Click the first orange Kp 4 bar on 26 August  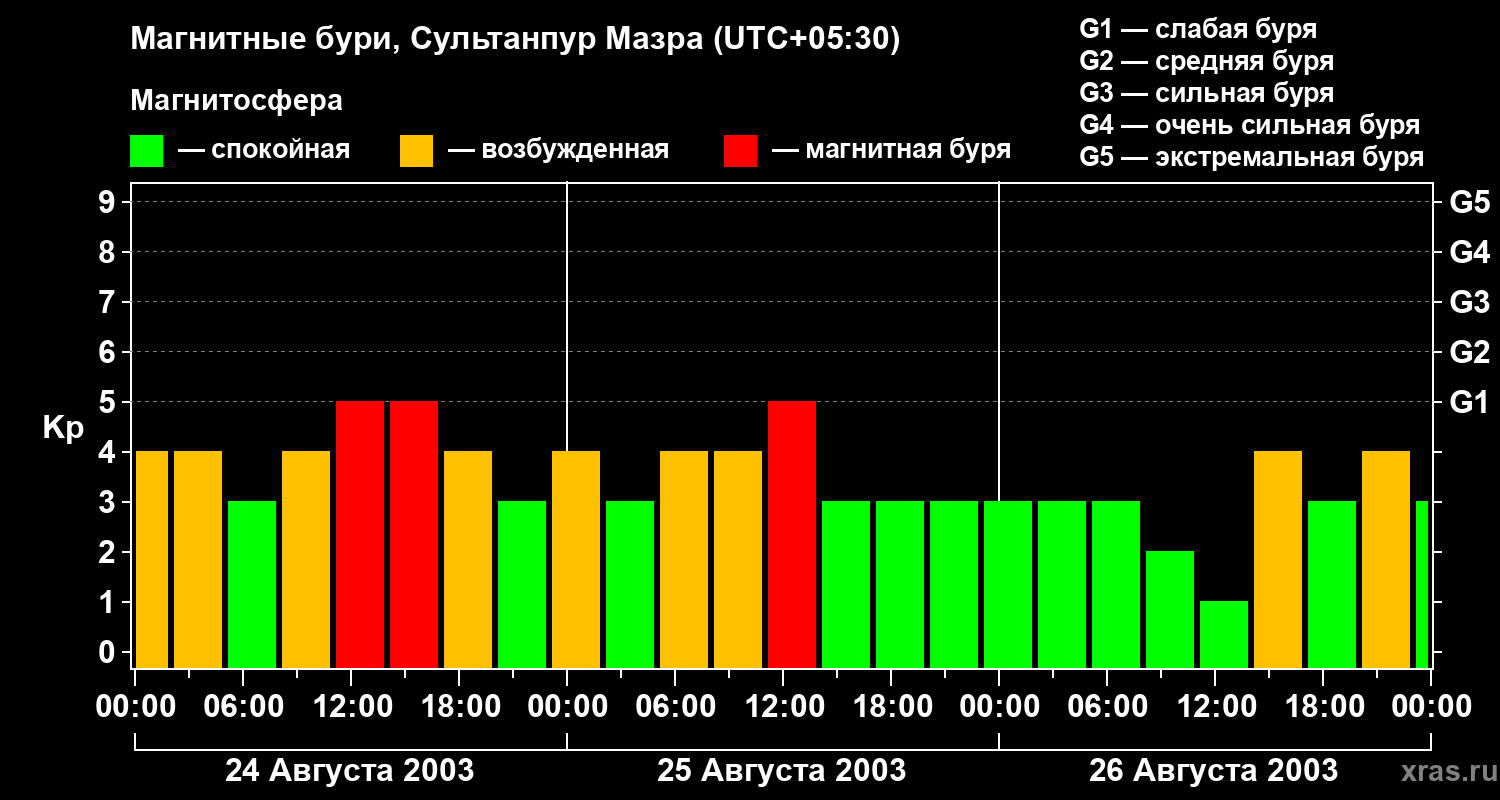1278,559
